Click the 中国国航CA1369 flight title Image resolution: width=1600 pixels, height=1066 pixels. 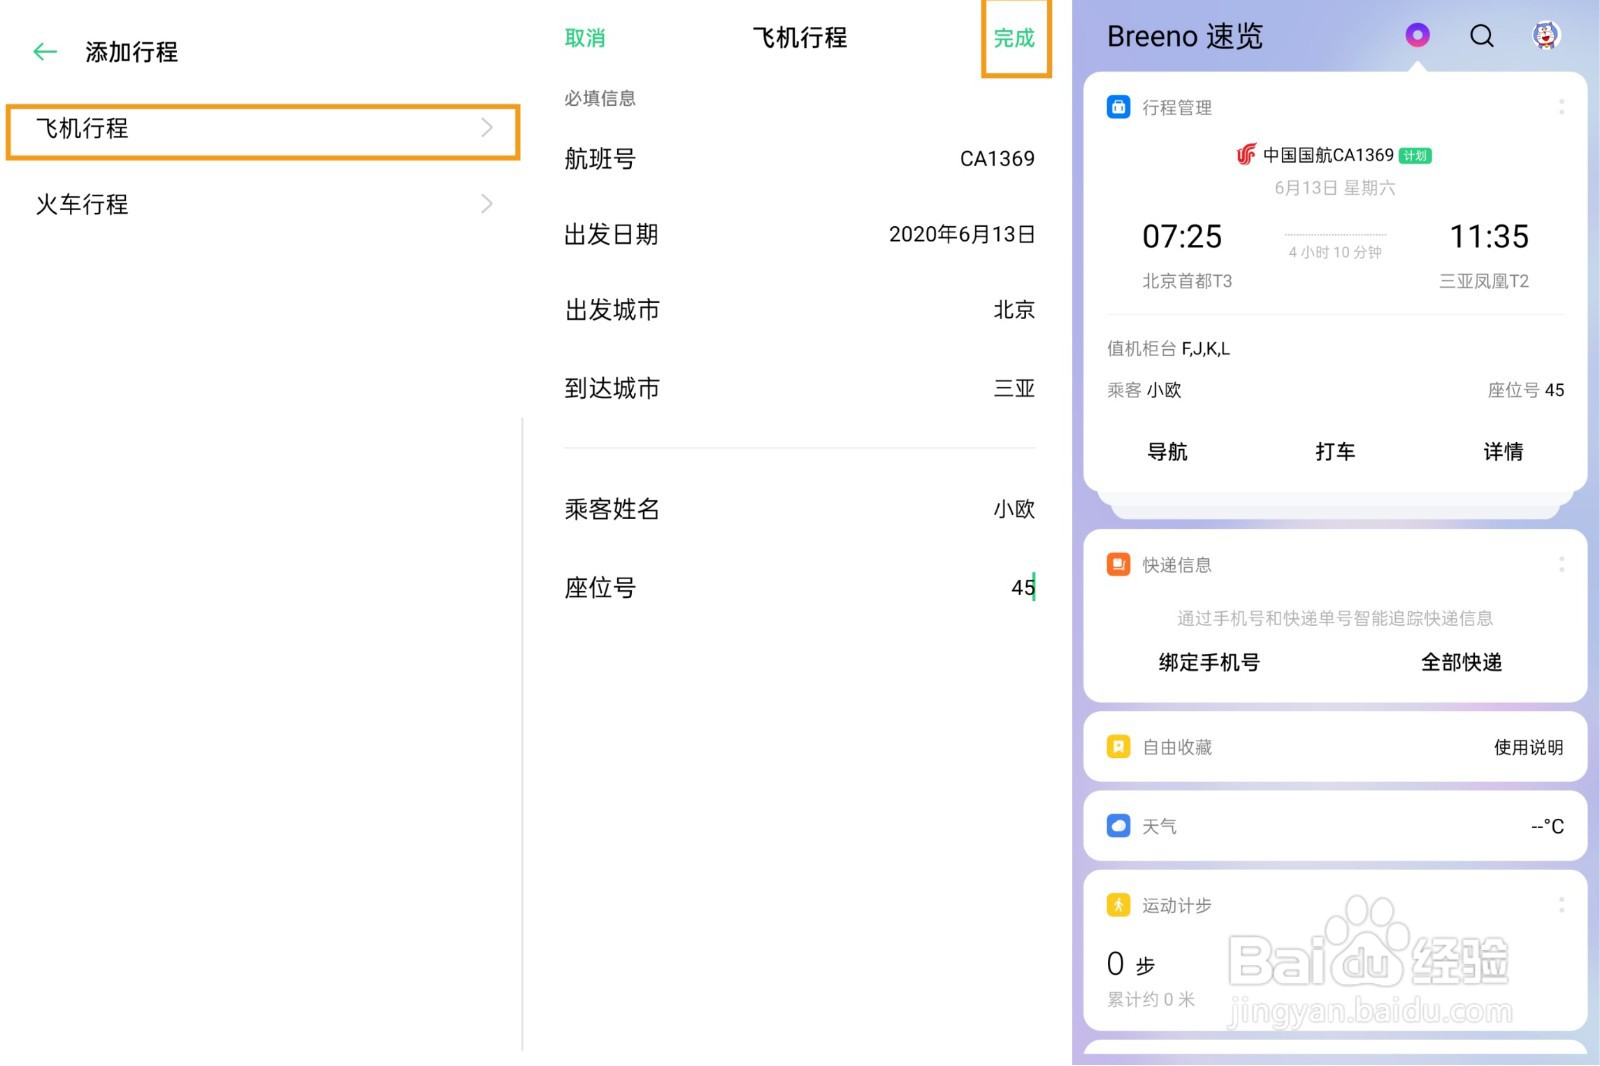point(1328,155)
